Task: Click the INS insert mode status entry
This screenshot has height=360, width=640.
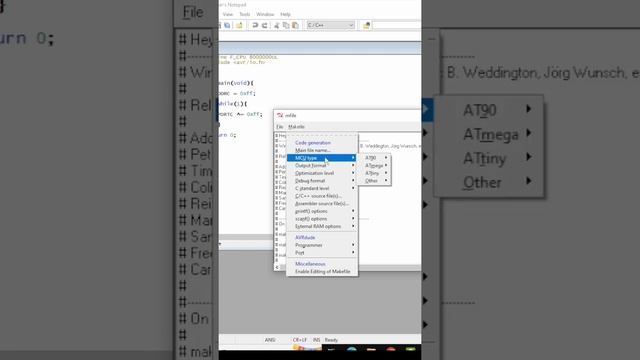Action: 316,340
